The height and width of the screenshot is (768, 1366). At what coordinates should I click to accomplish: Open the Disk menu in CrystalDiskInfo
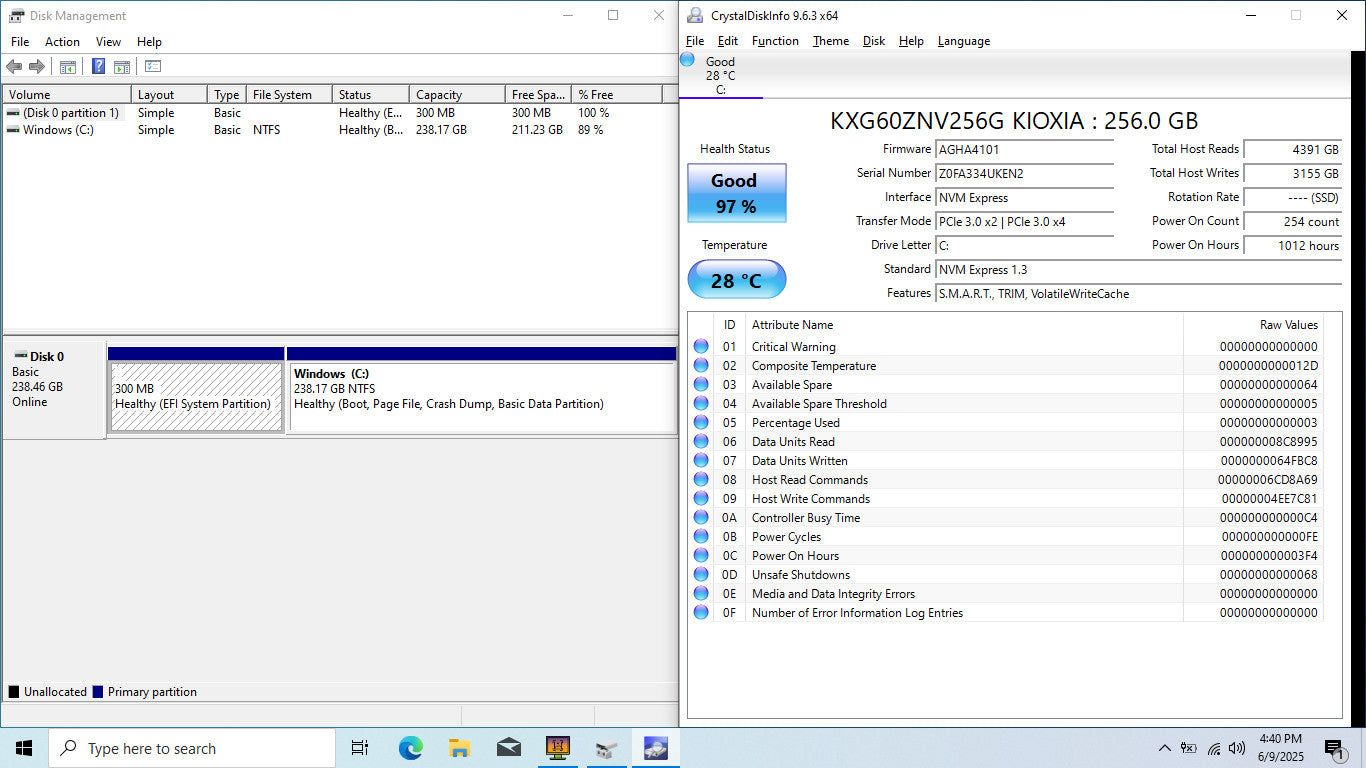pyautogui.click(x=874, y=41)
